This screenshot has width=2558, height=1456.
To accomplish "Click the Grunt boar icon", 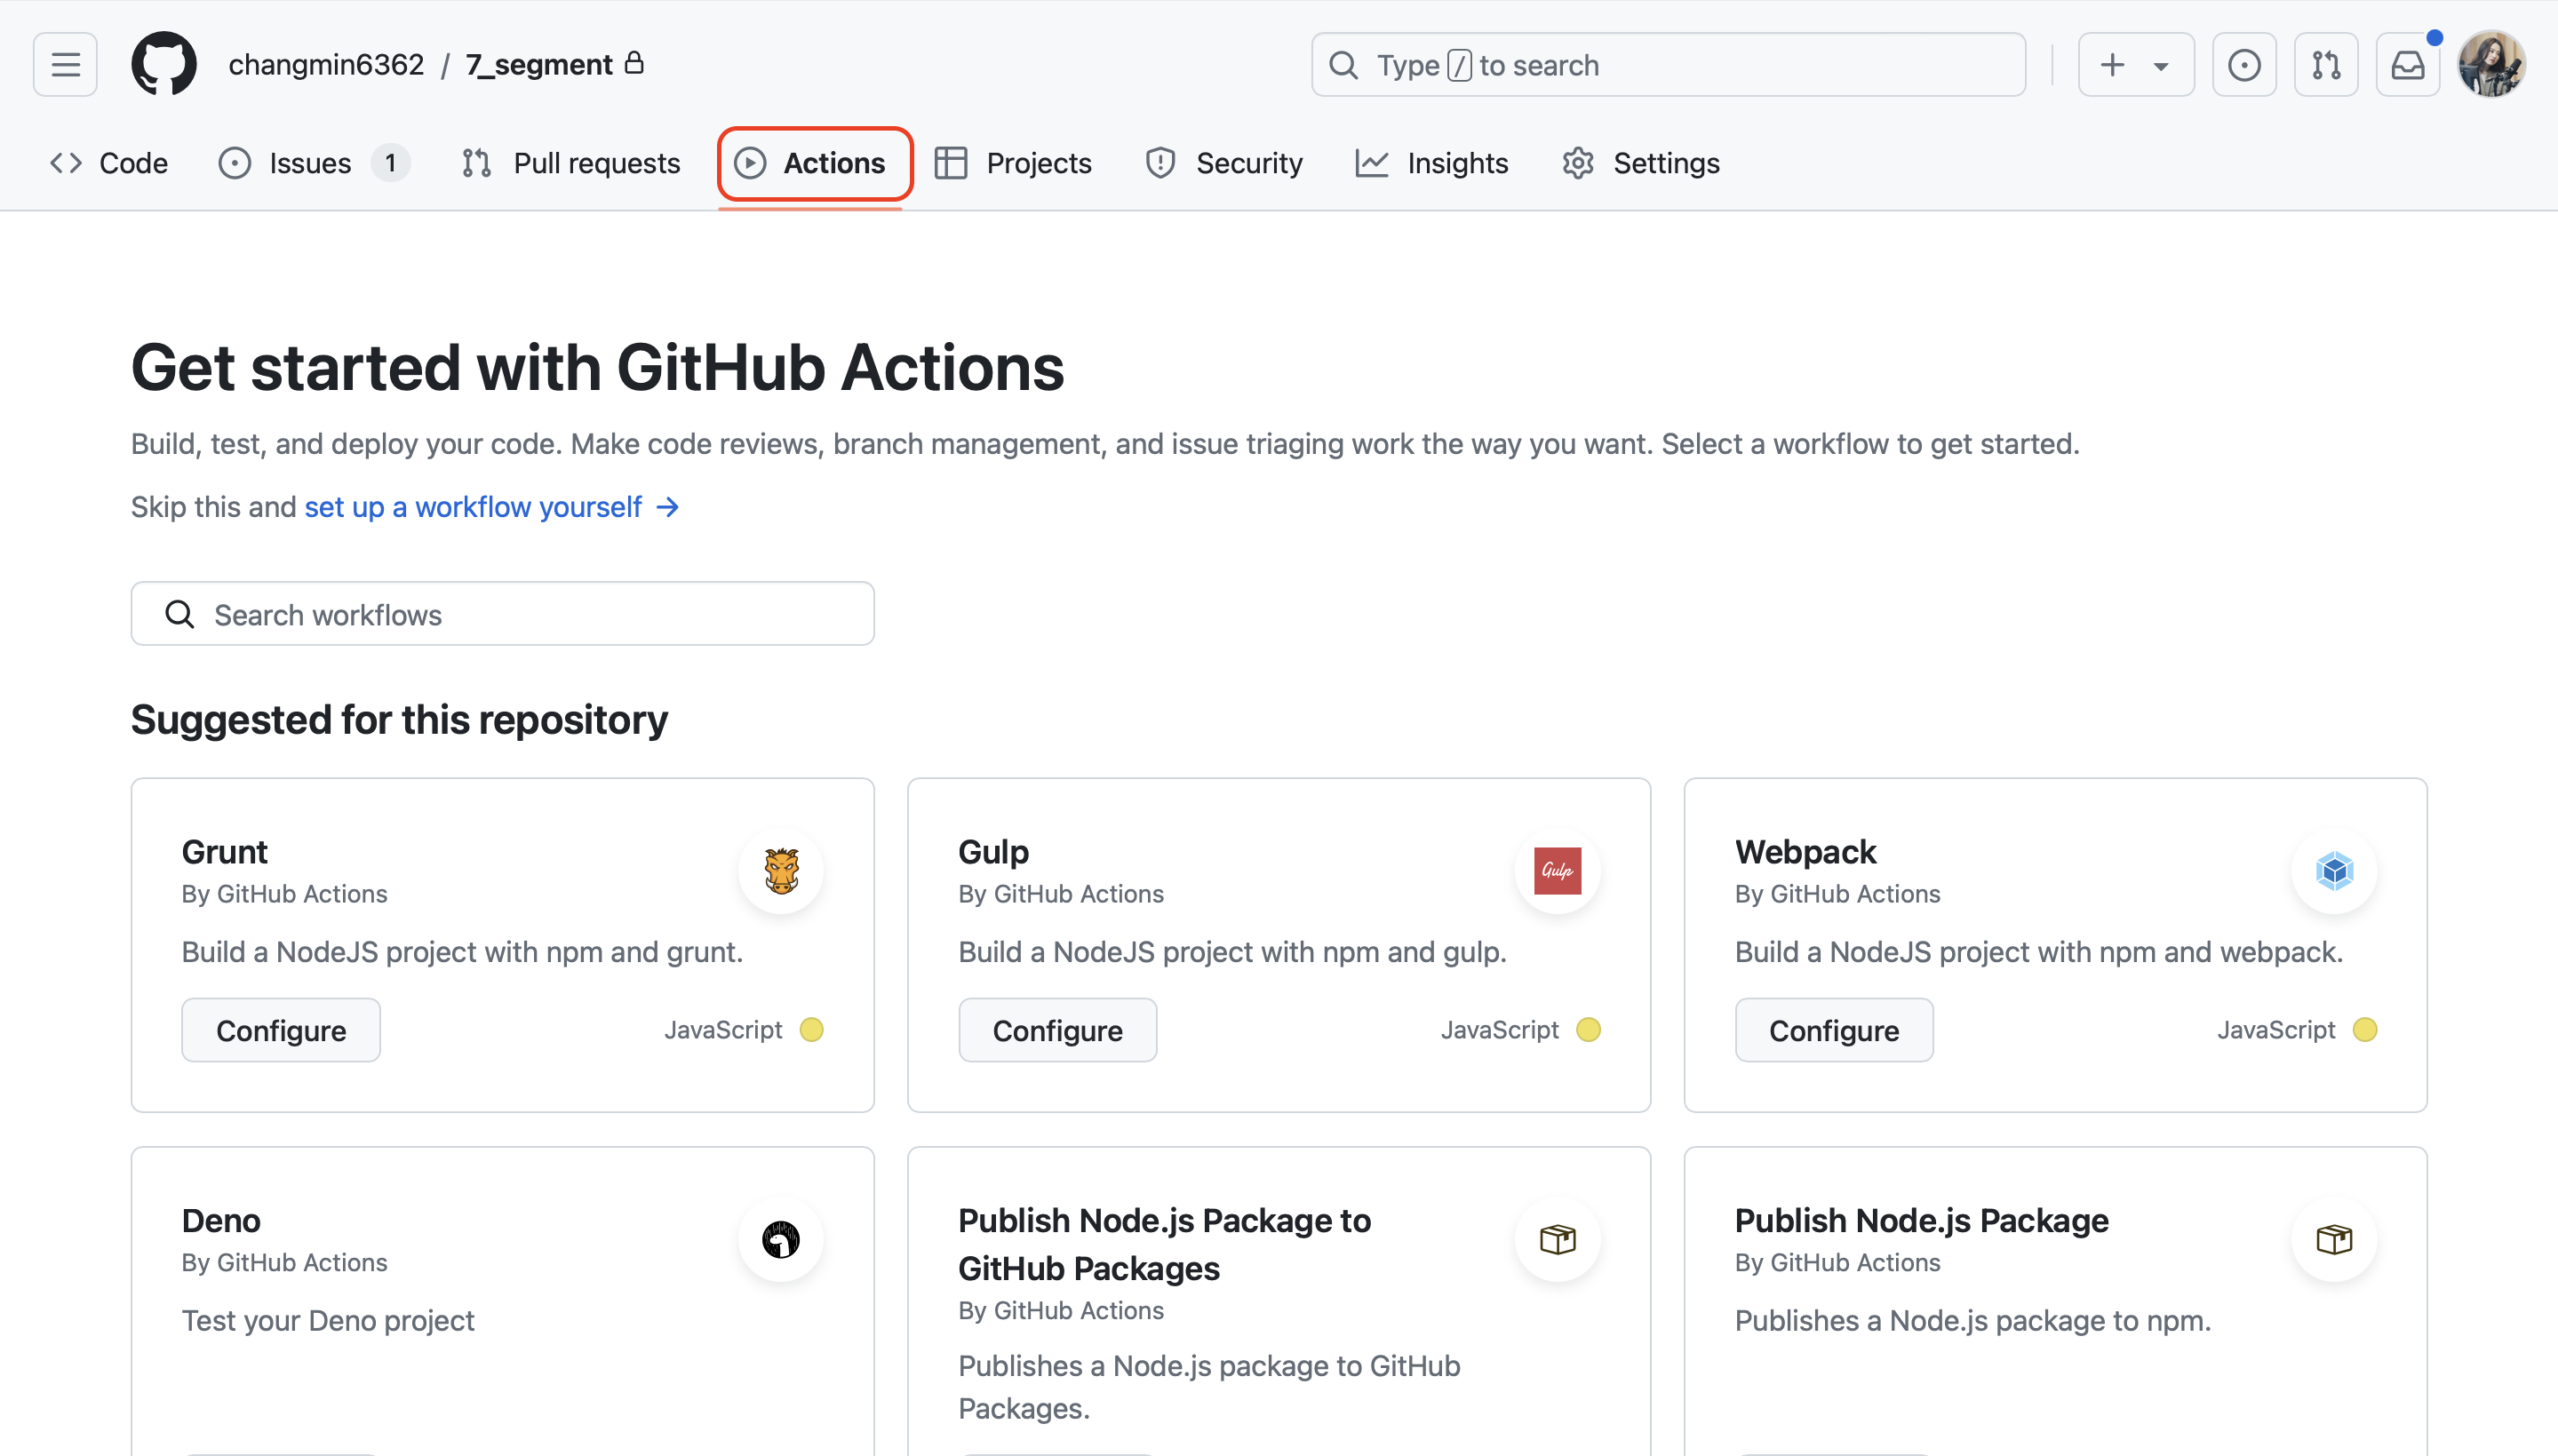I will (x=781, y=871).
